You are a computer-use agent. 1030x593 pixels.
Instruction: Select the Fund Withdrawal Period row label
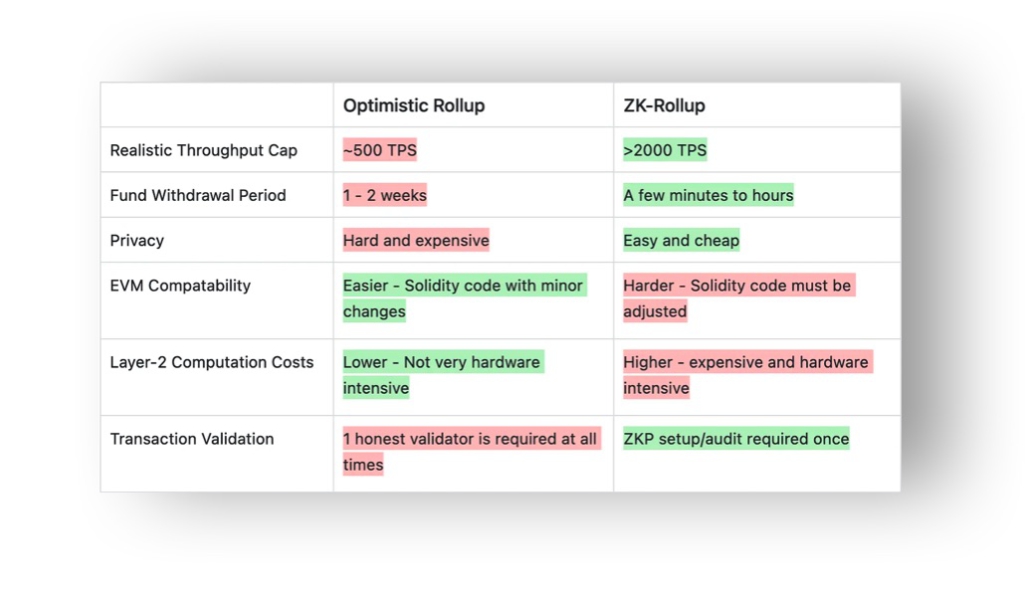click(198, 195)
